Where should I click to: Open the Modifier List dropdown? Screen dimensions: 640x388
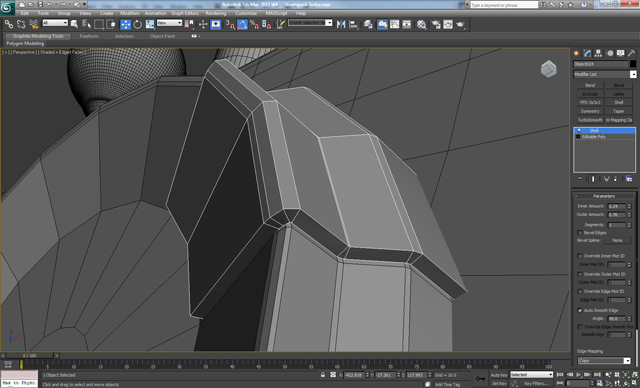(x=605, y=74)
